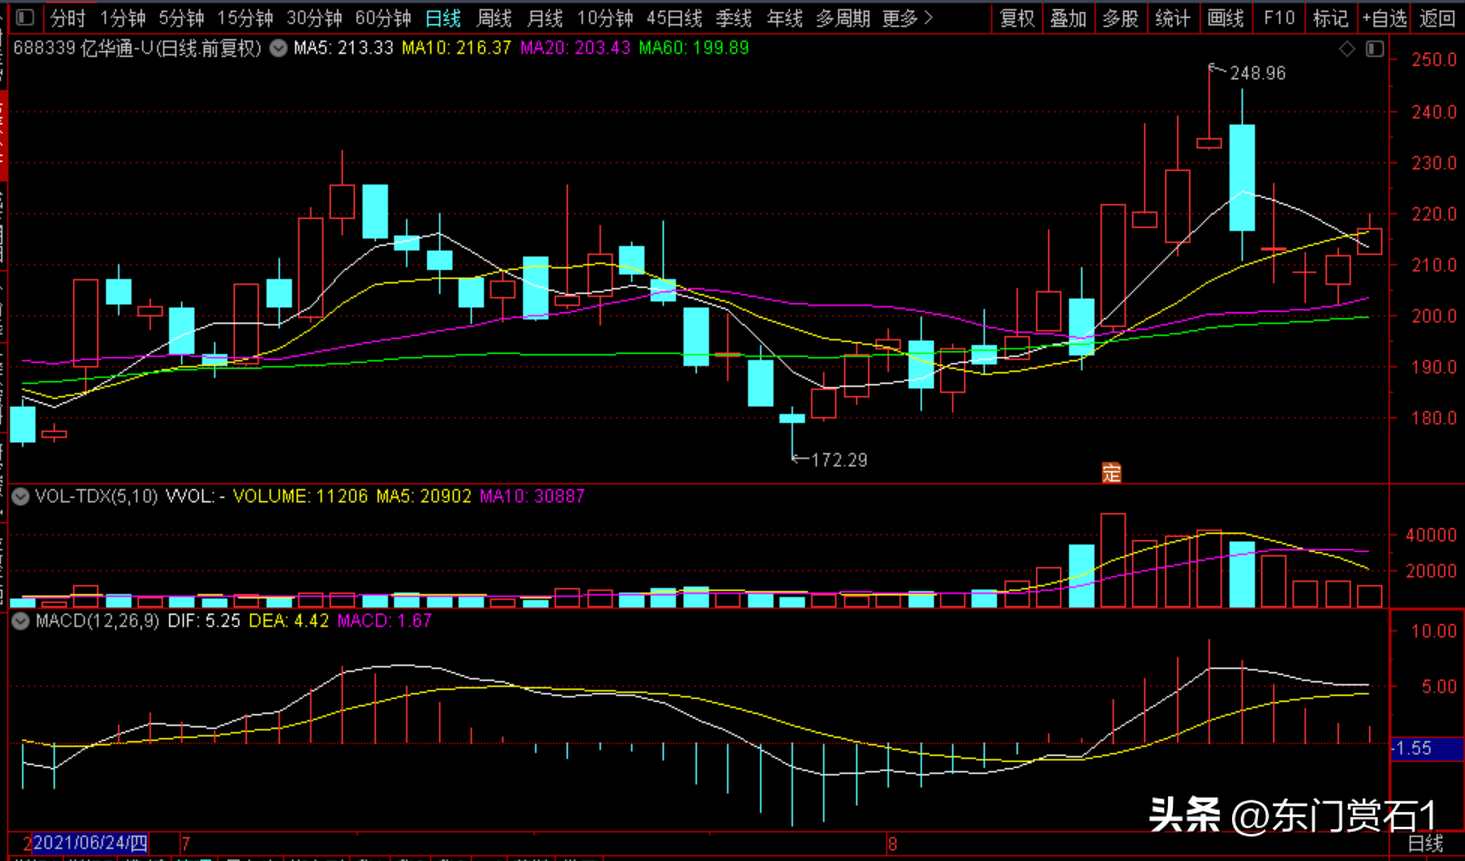Select the 60分钟 period tab
The width and height of the screenshot is (1465, 861).
(383, 18)
